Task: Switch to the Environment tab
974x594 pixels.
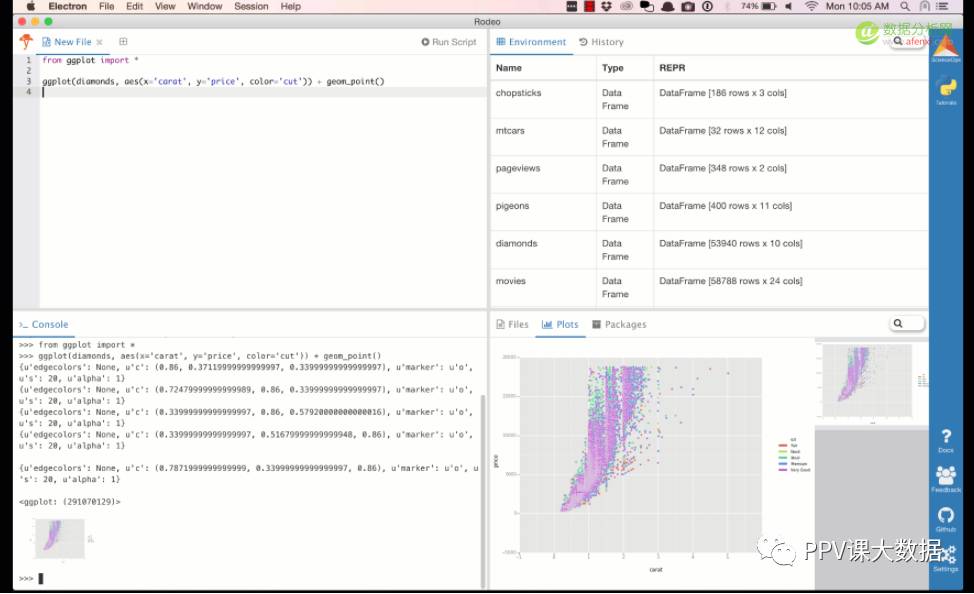Action: coord(532,42)
